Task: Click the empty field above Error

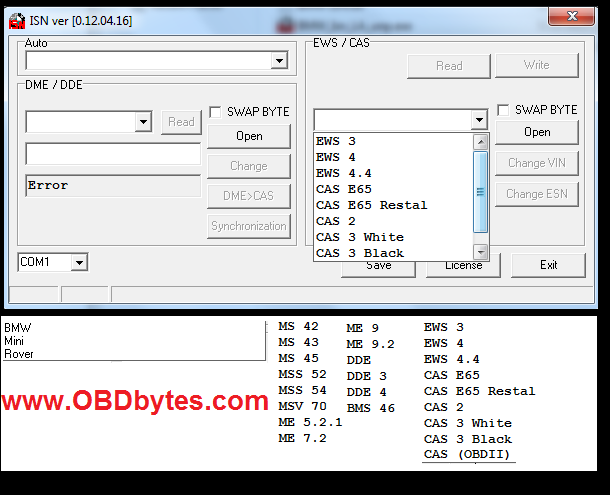Action: (113, 154)
